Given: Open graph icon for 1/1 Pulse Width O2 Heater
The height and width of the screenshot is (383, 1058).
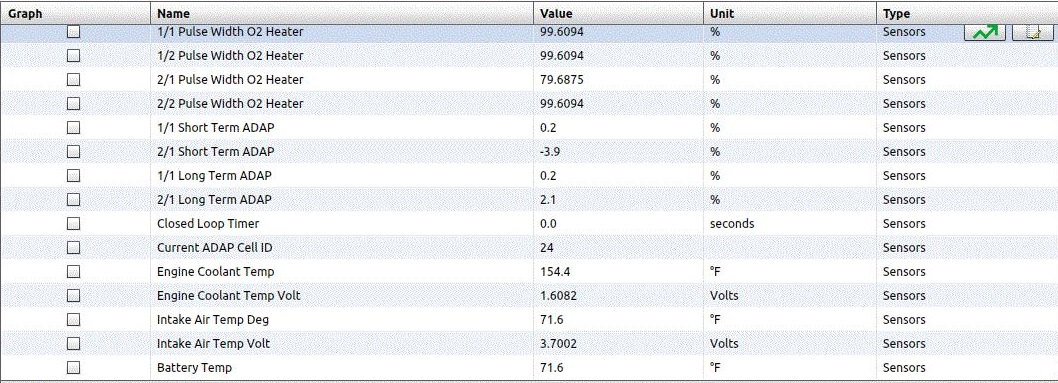Looking at the screenshot, I should pyautogui.click(x=984, y=32).
